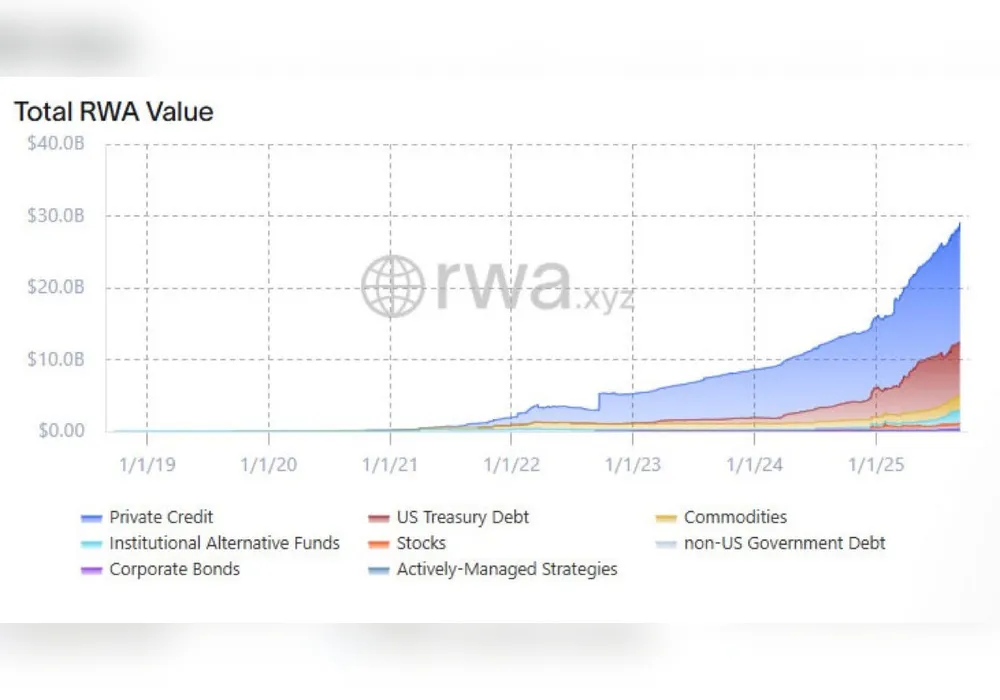Toggle the US Treasury Debt legend entry

point(449,517)
